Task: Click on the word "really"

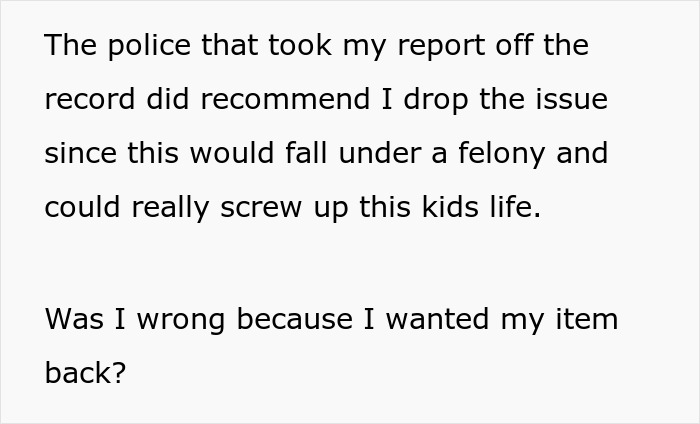Action: 170,208
